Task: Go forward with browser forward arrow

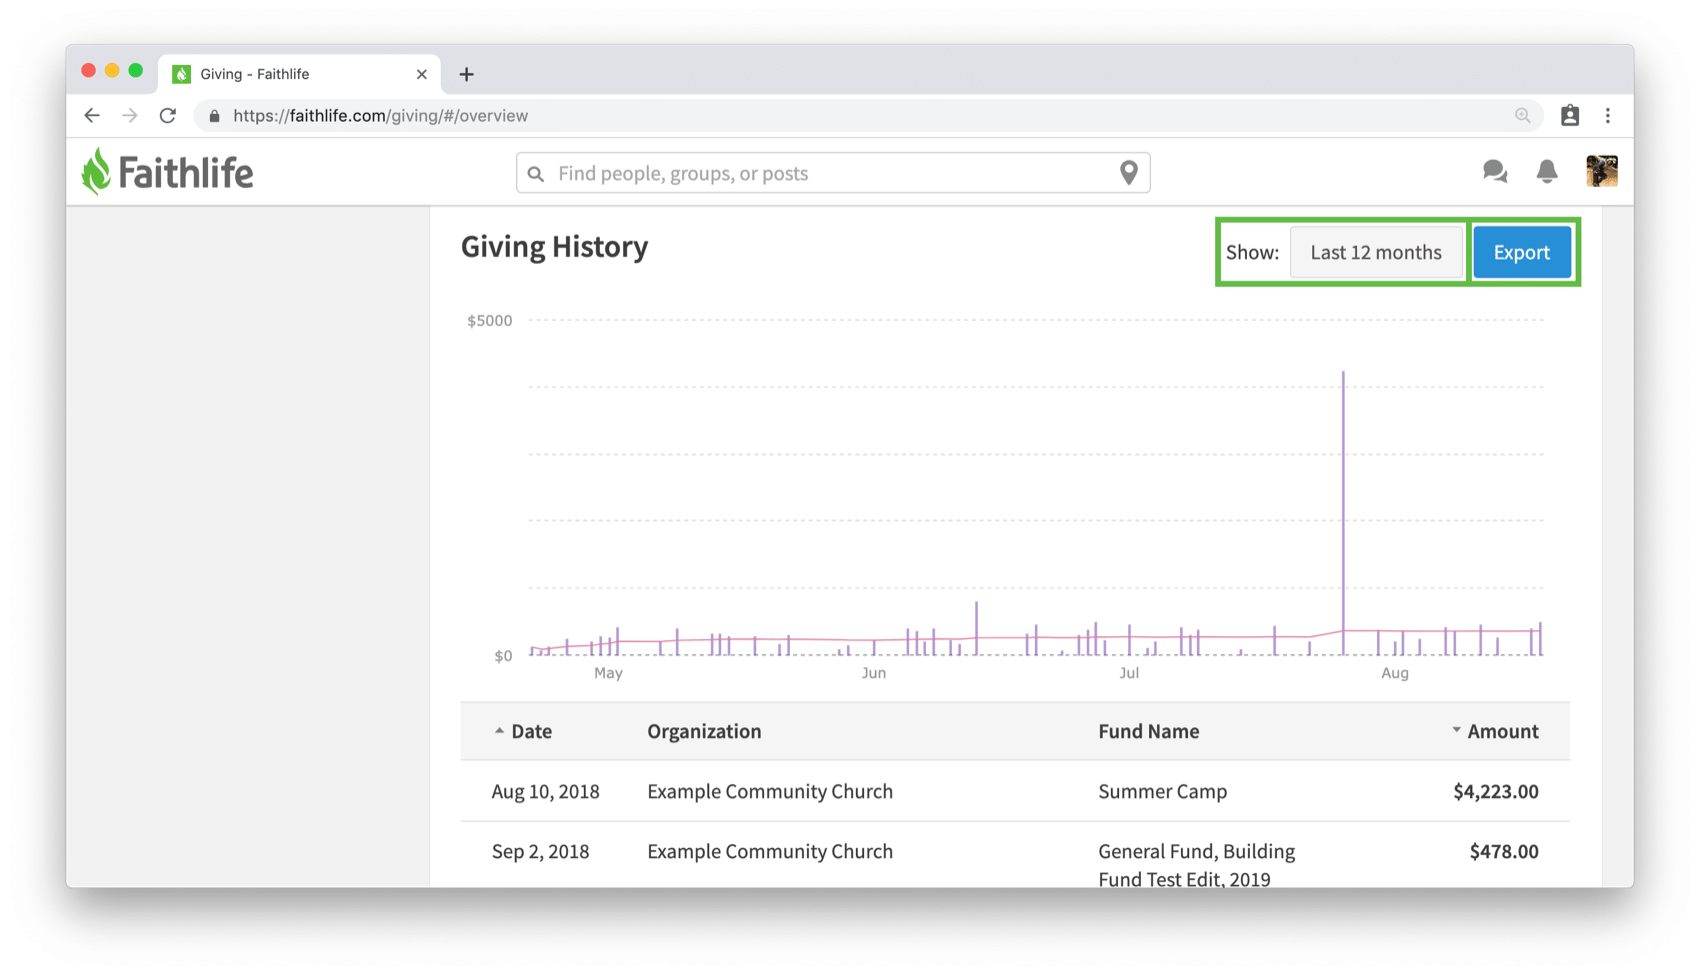Action: [130, 116]
